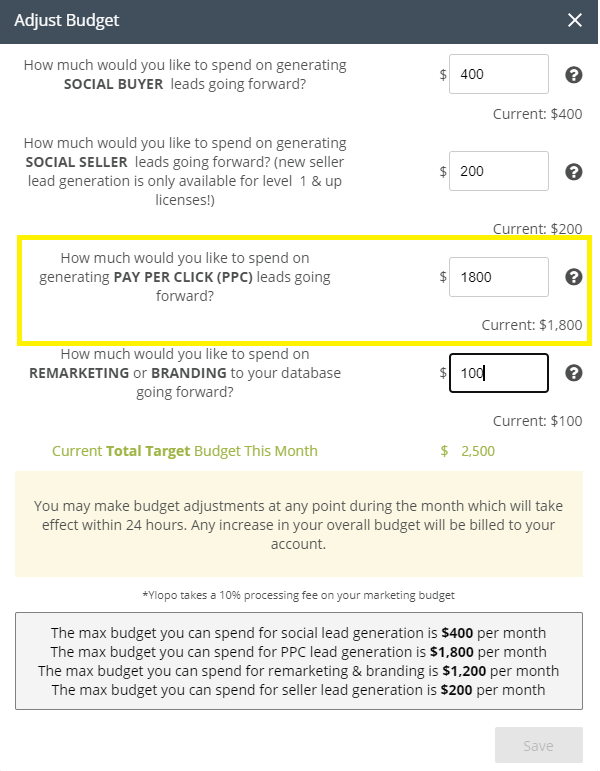
Task: Click the yellow budget adjustments notice
Action: click(x=299, y=524)
